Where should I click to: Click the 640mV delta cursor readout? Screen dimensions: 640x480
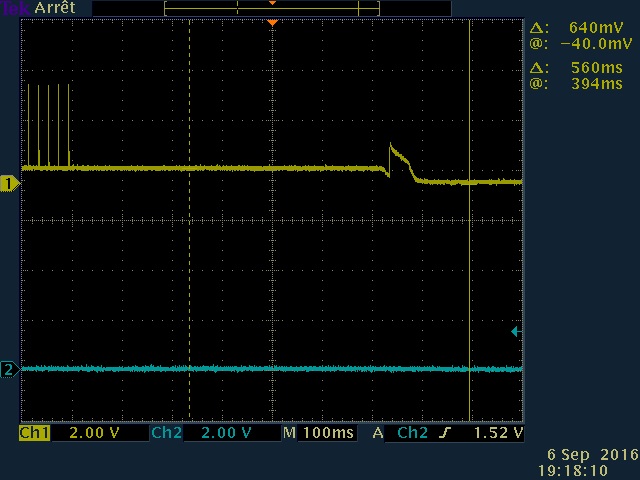(596, 28)
